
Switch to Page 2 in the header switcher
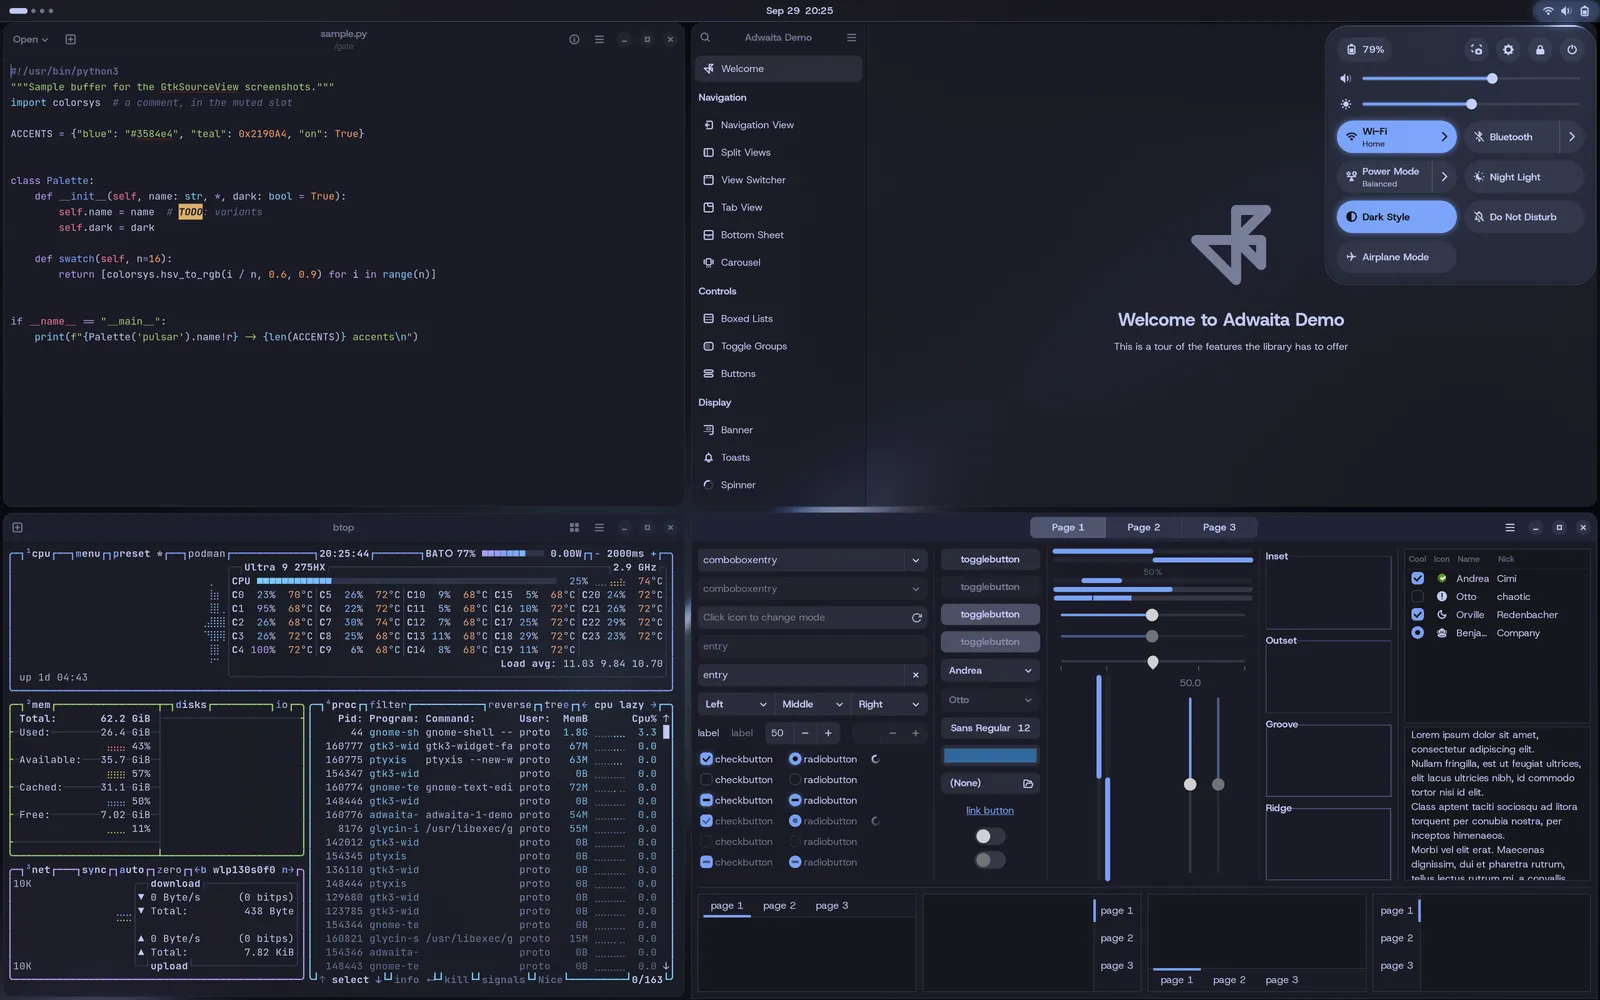click(1143, 527)
